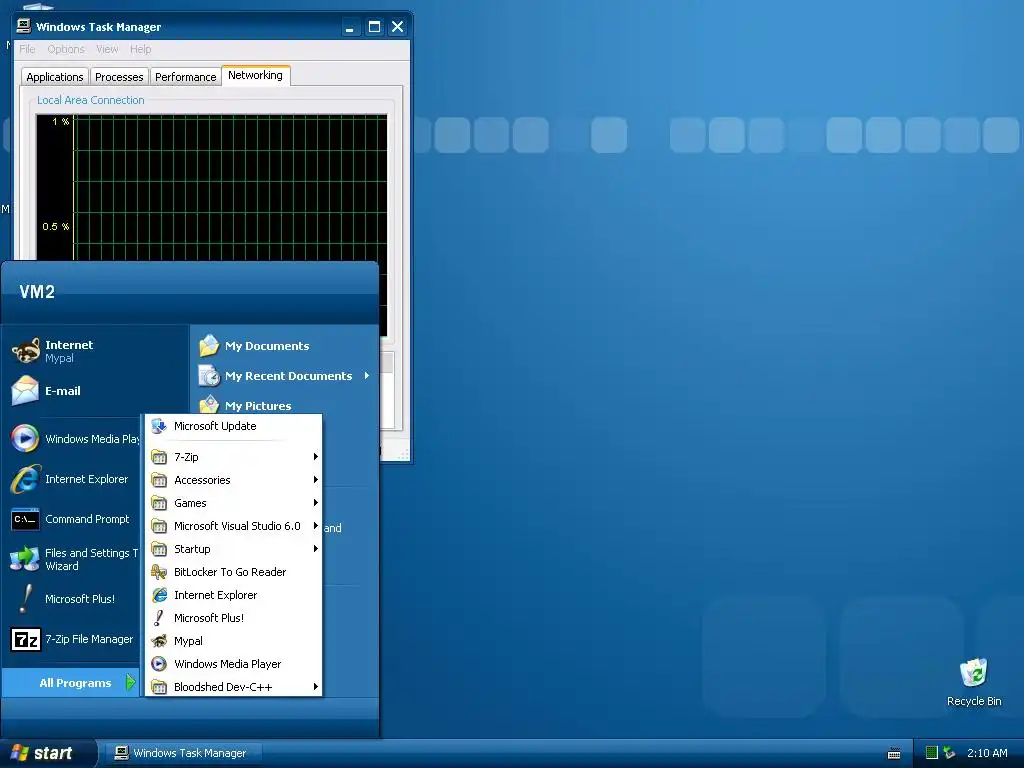Screen dimensions: 1024x768
Task: Launch Windows Media Player from pinned list
Action: point(76,439)
